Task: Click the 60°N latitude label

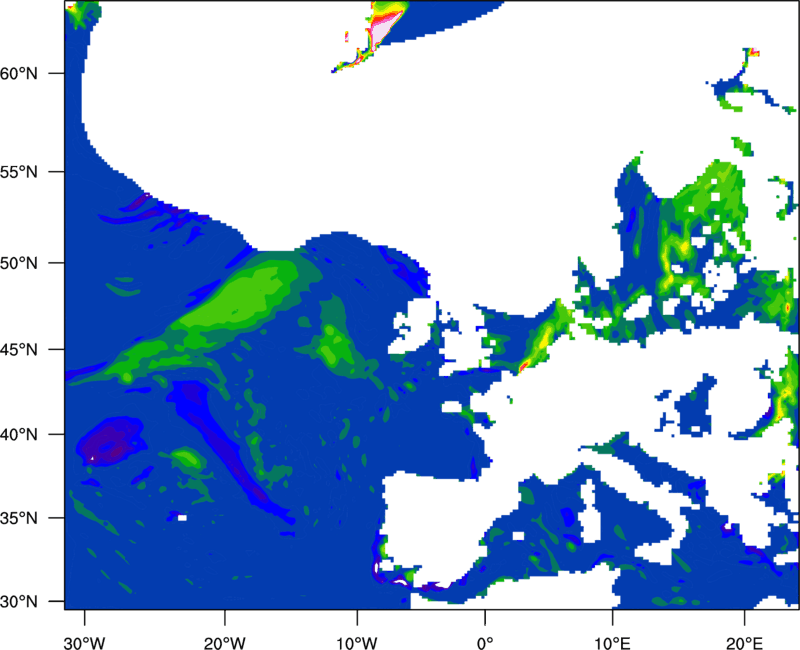Action: 19,73
